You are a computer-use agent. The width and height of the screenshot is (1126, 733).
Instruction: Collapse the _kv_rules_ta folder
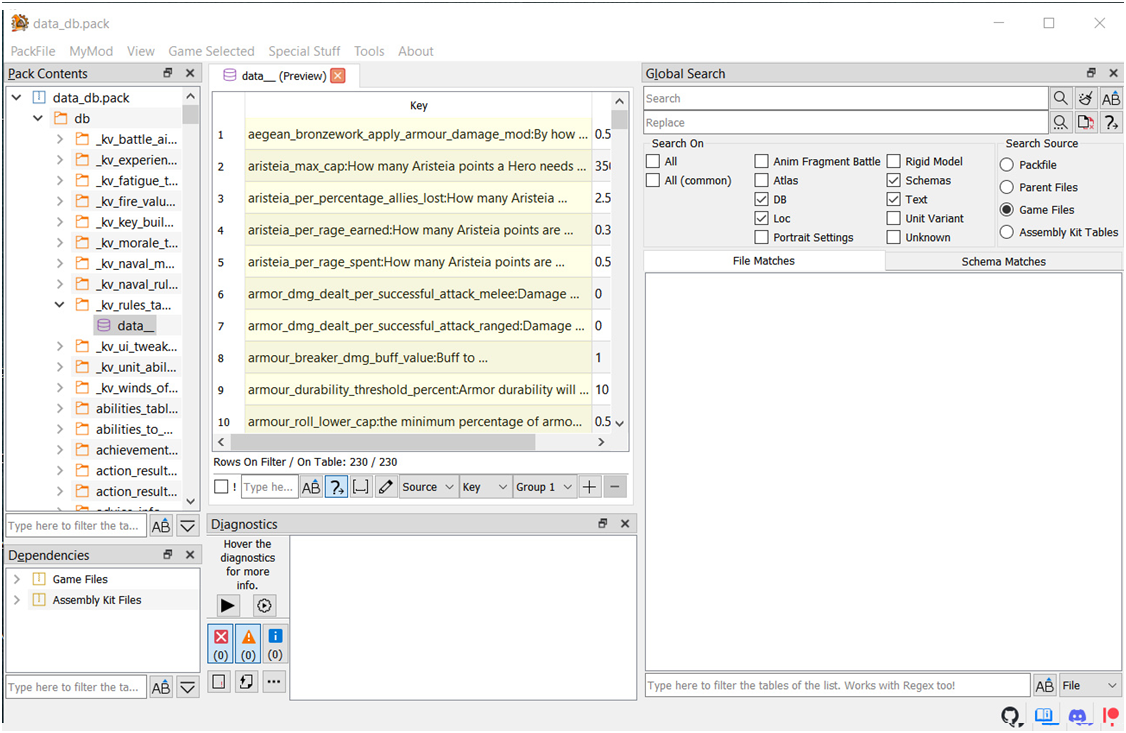coord(60,305)
